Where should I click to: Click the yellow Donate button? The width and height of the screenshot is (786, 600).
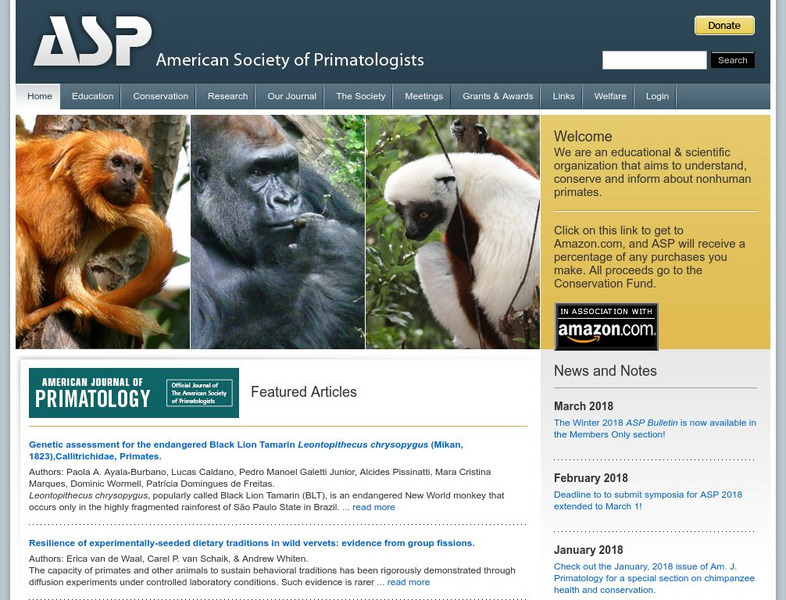pyautogui.click(x=724, y=26)
